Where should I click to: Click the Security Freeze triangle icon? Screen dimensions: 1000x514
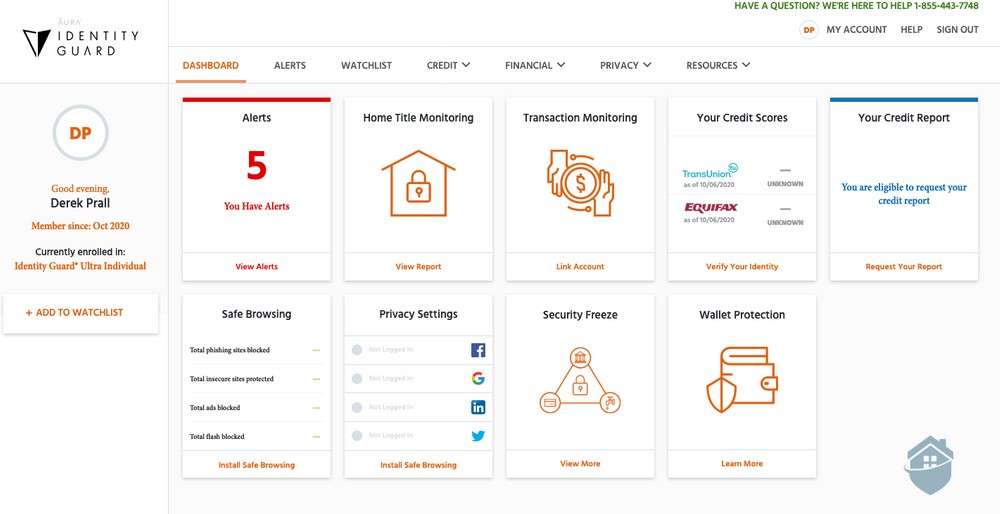click(x=580, y=383)
